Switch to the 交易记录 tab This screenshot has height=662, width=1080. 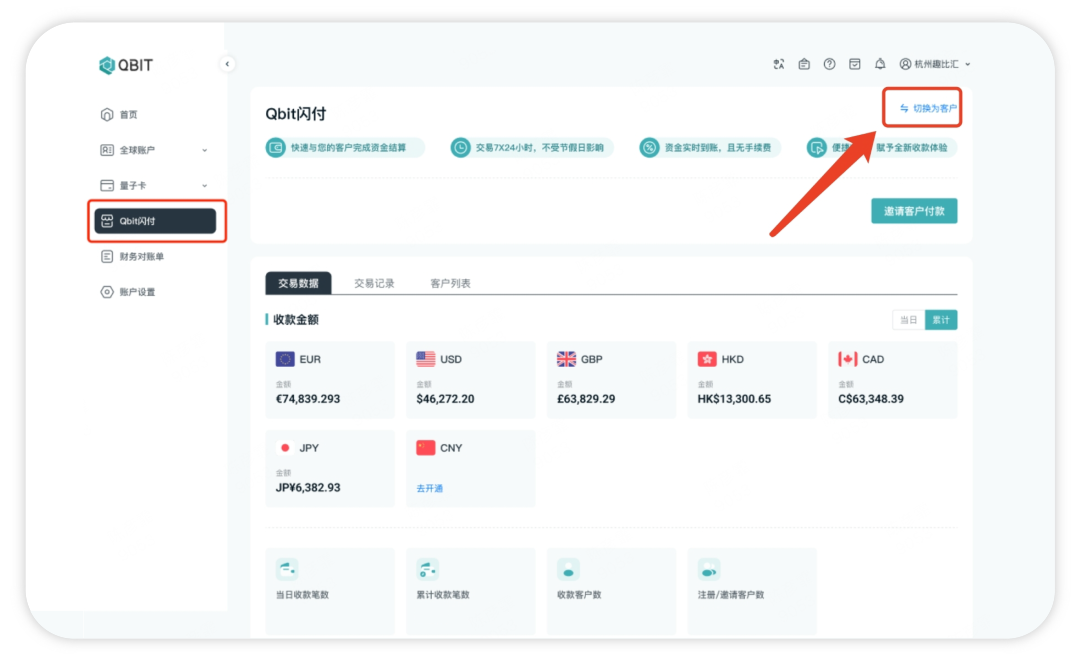coord(374,283)
